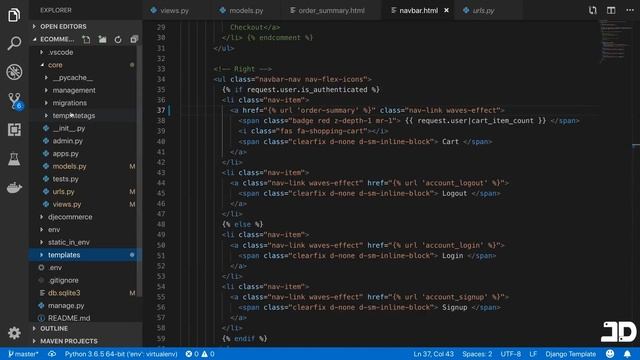Open the Search view in activity bar
This screenshot has height=360, width=640.
tap(14, 43)
